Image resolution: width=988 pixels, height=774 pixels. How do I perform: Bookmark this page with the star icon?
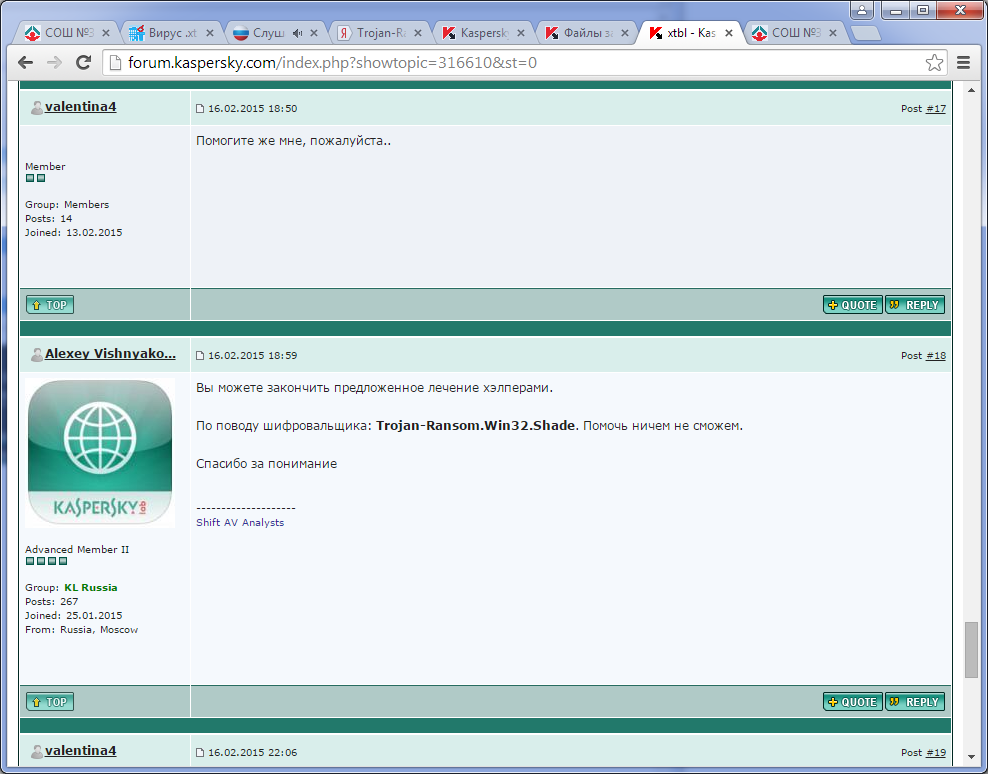tap(934, 63)
